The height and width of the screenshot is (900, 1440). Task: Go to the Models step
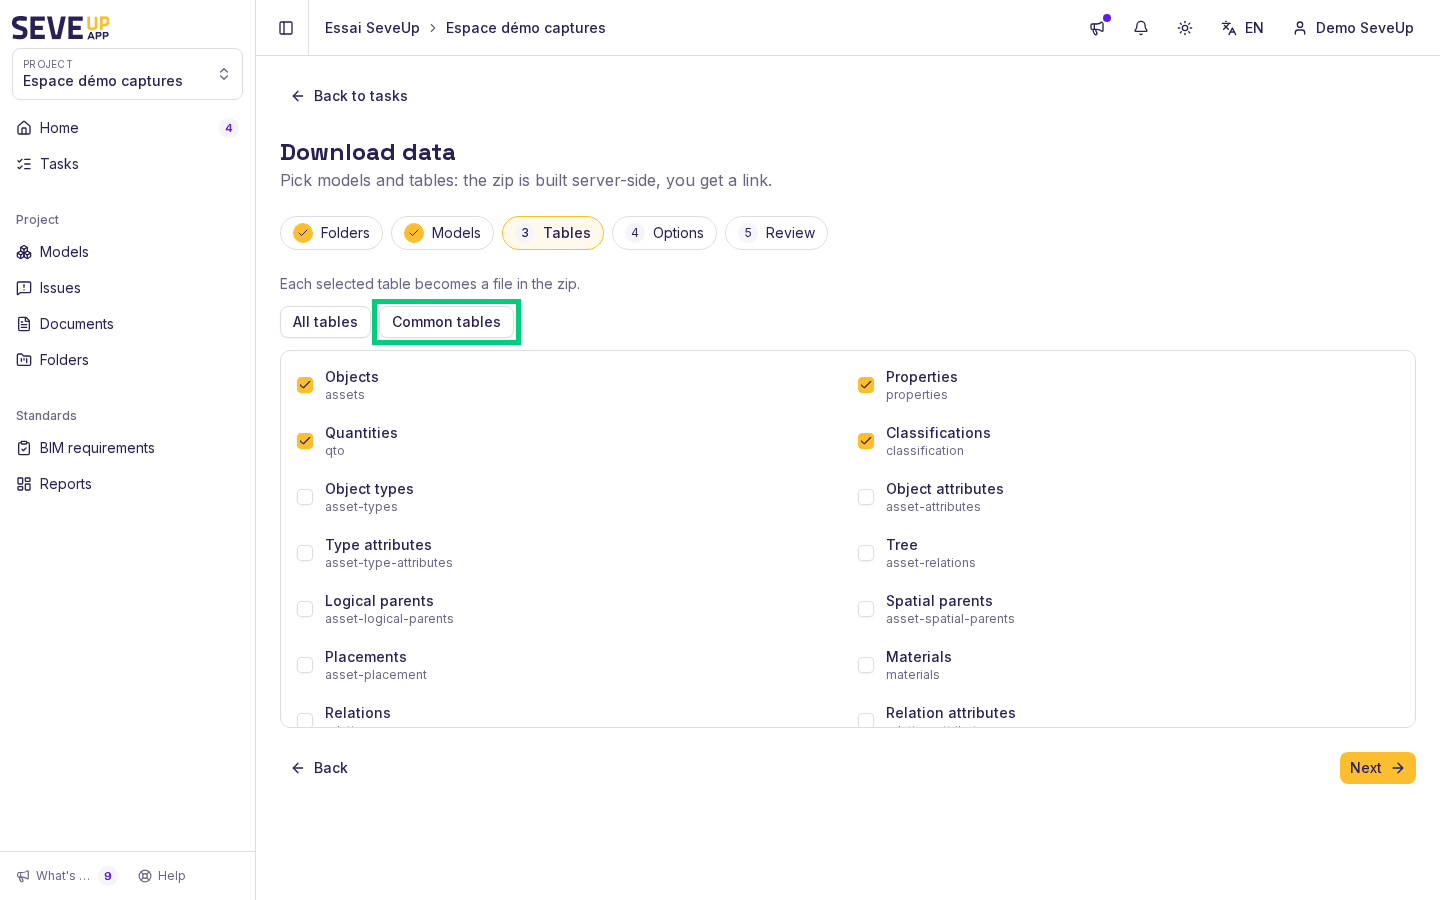(442, 233)
